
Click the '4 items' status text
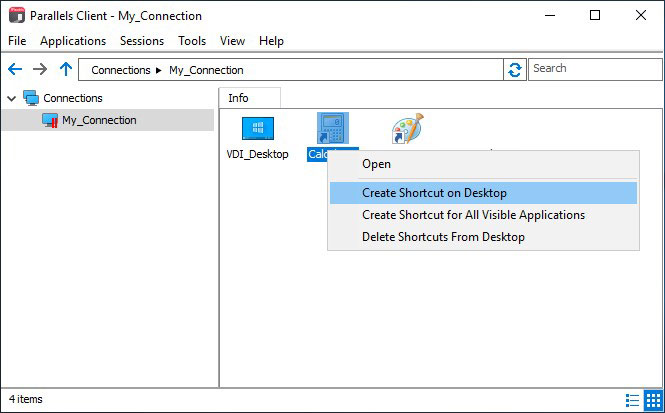pos(26,399)
